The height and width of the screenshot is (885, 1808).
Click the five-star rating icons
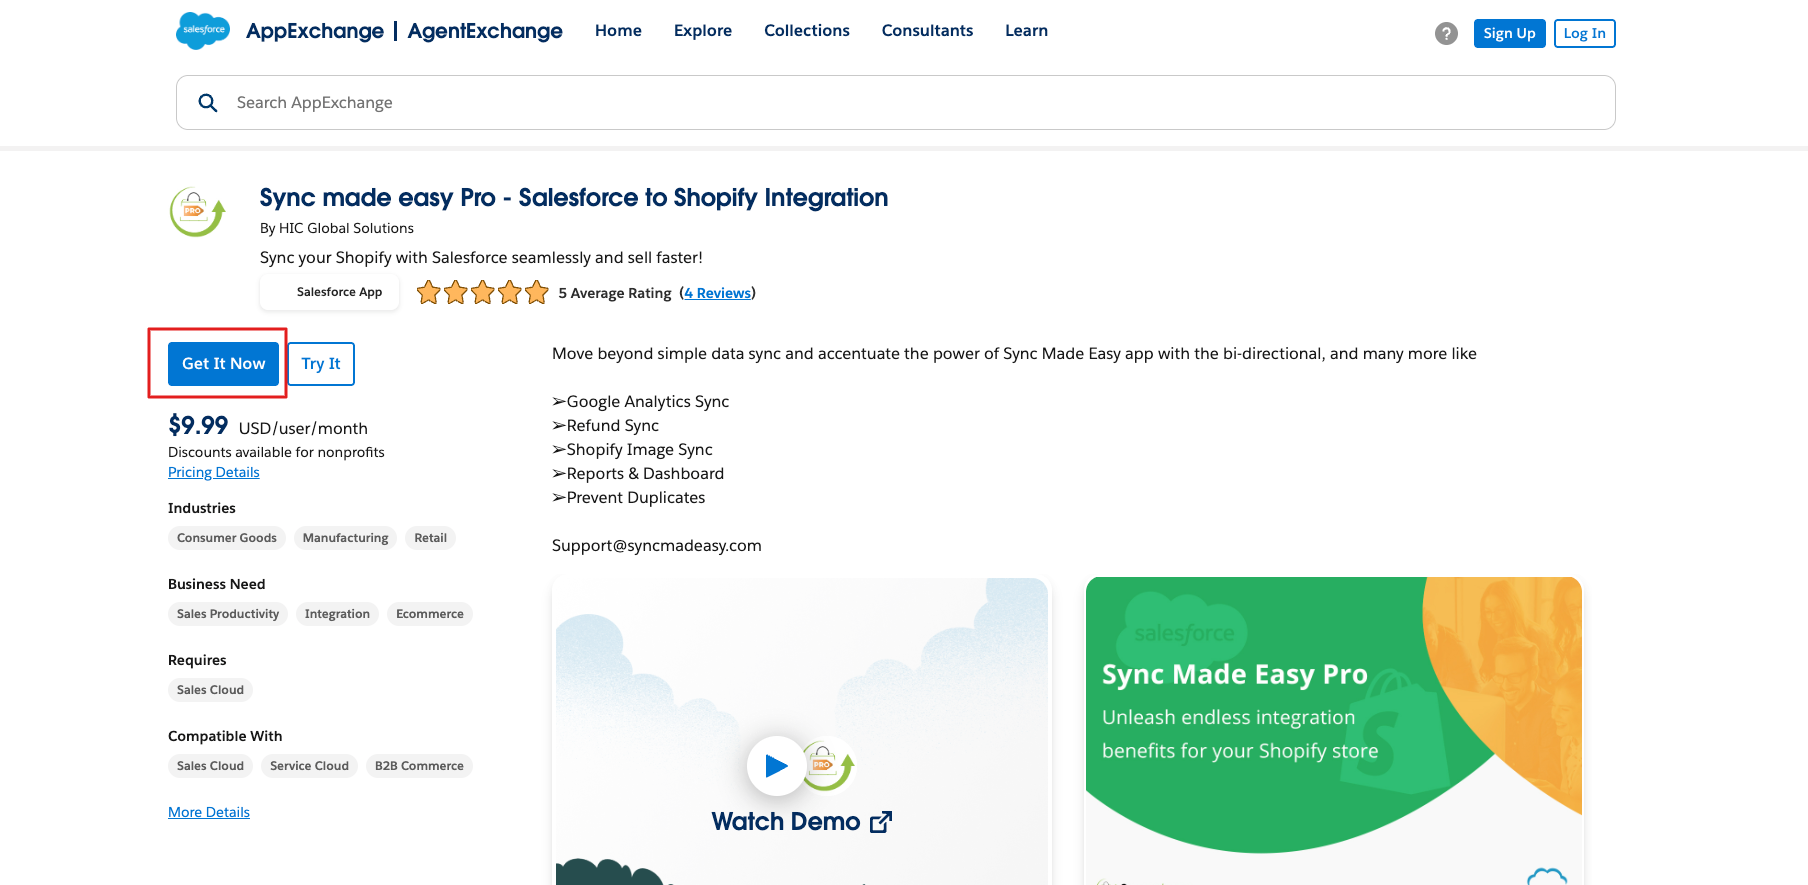[483, 293]
